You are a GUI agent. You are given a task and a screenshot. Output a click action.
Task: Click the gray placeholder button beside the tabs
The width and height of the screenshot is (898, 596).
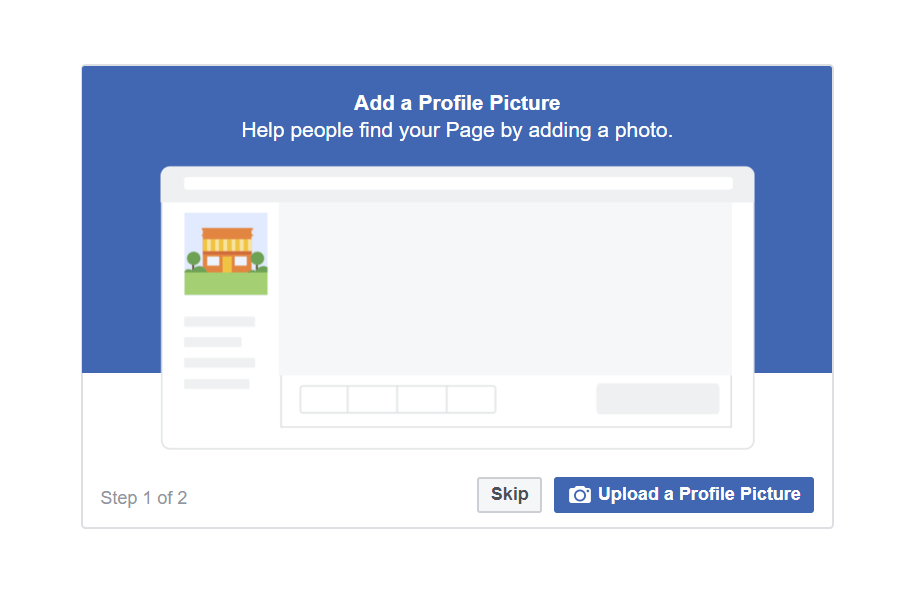coord(657,398)
